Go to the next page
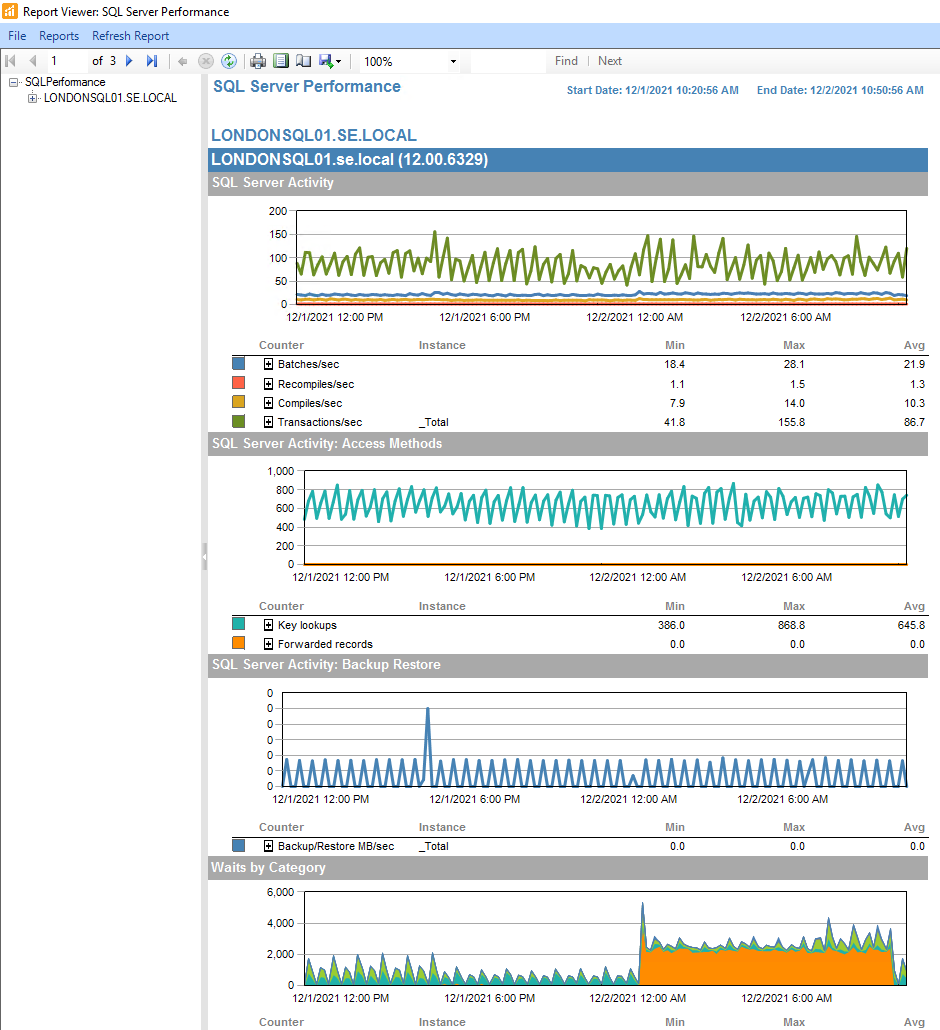This screenshot has width=940, height=1030. coord(129,61)
